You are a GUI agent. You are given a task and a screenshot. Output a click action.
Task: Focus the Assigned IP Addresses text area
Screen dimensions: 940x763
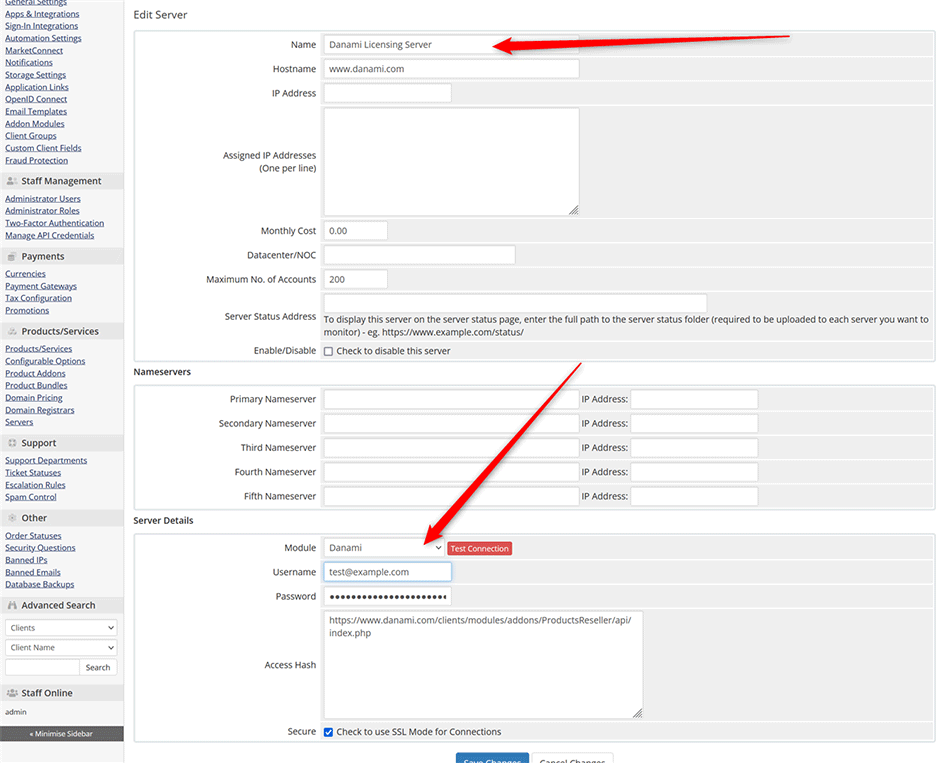451,162
